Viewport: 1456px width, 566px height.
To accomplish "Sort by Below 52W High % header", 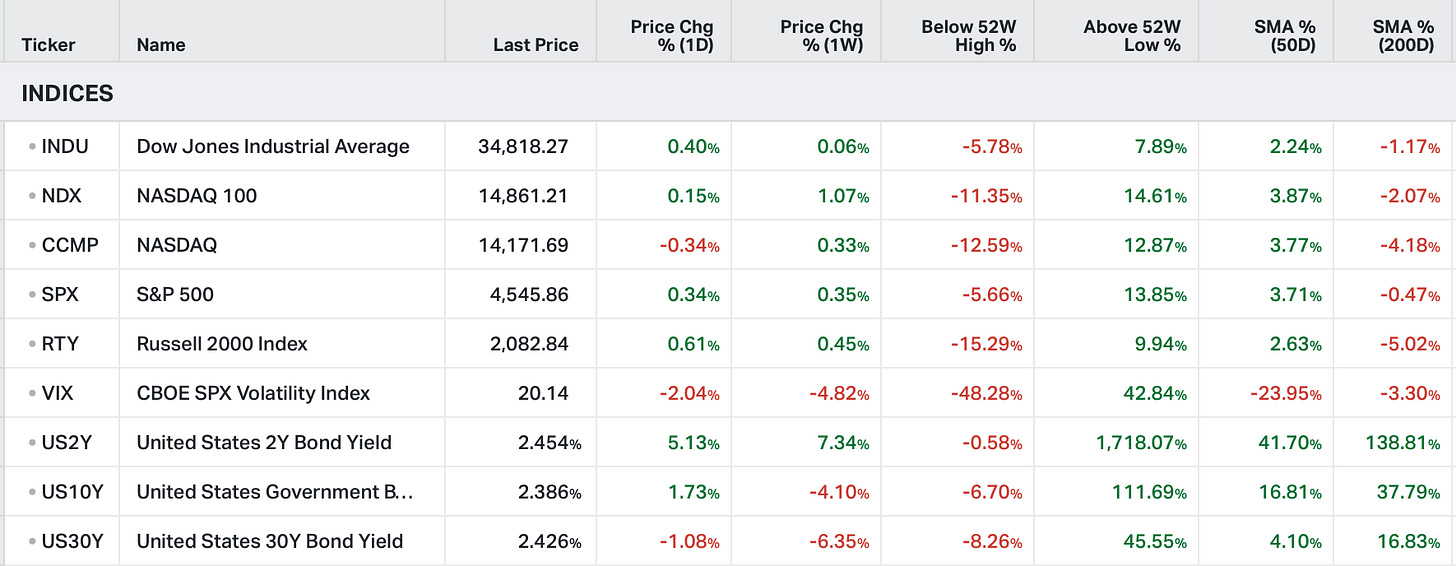I will click(x=968, y=36).
